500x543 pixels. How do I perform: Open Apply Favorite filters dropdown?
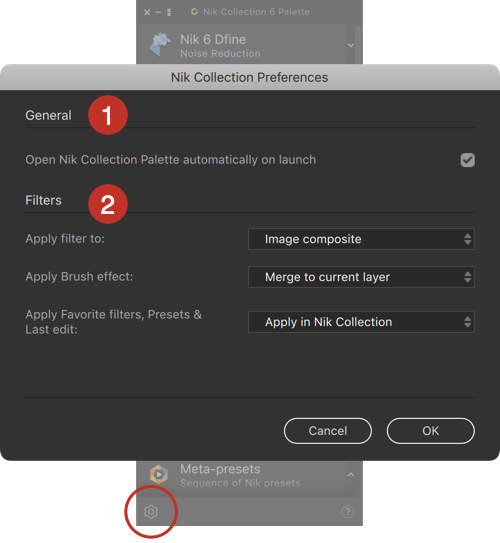click(x=361, y=322)
